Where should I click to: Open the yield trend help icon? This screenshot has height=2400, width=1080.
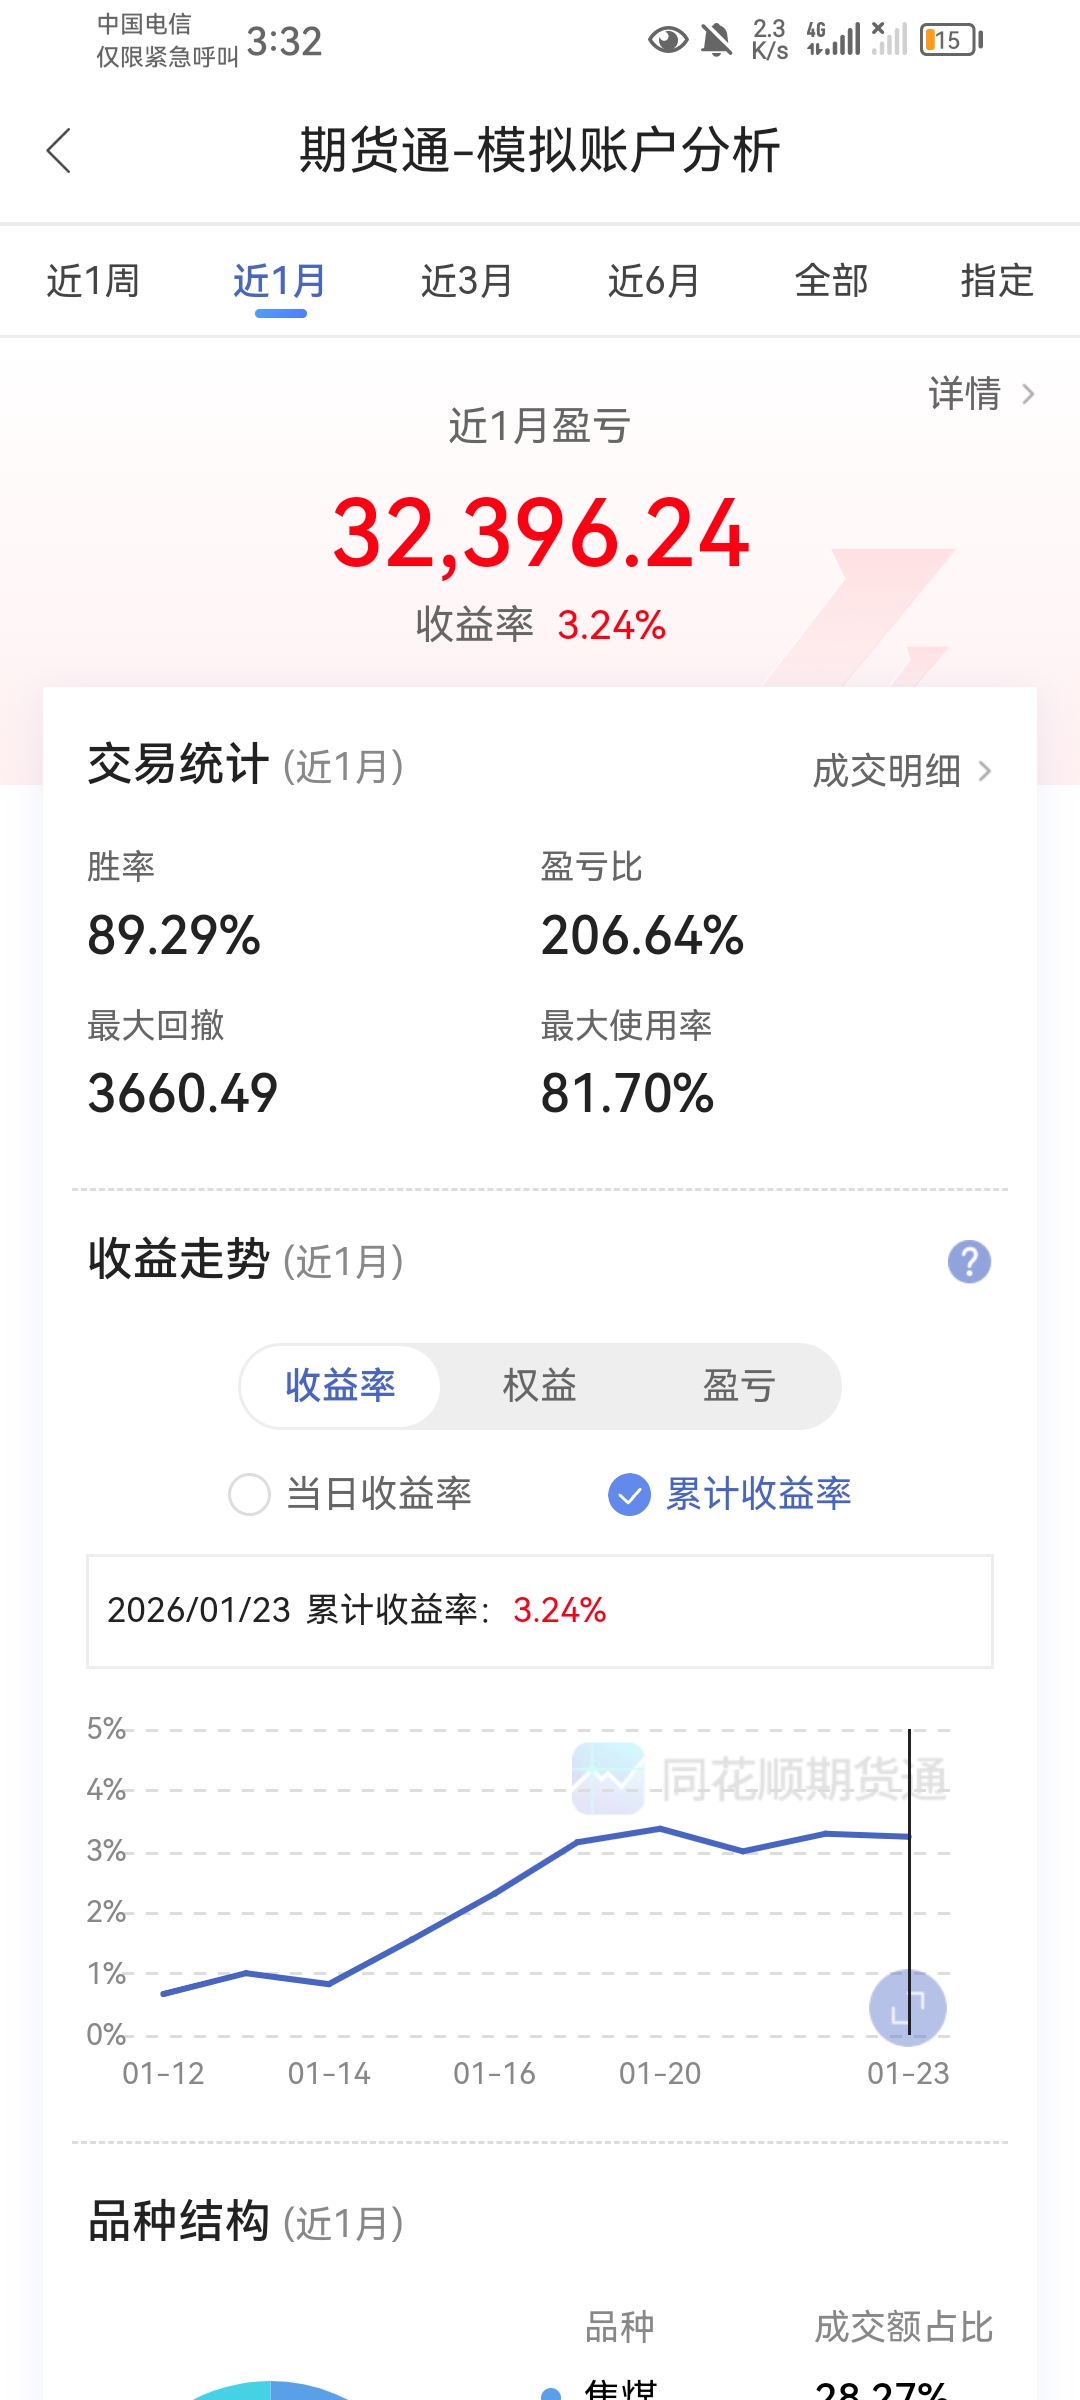click(969, 1261)
